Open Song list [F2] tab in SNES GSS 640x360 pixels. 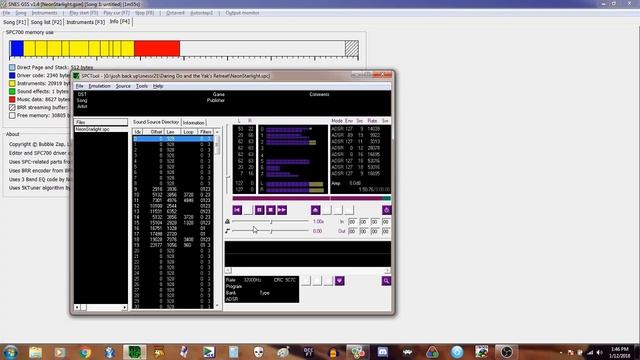[46, 22]
